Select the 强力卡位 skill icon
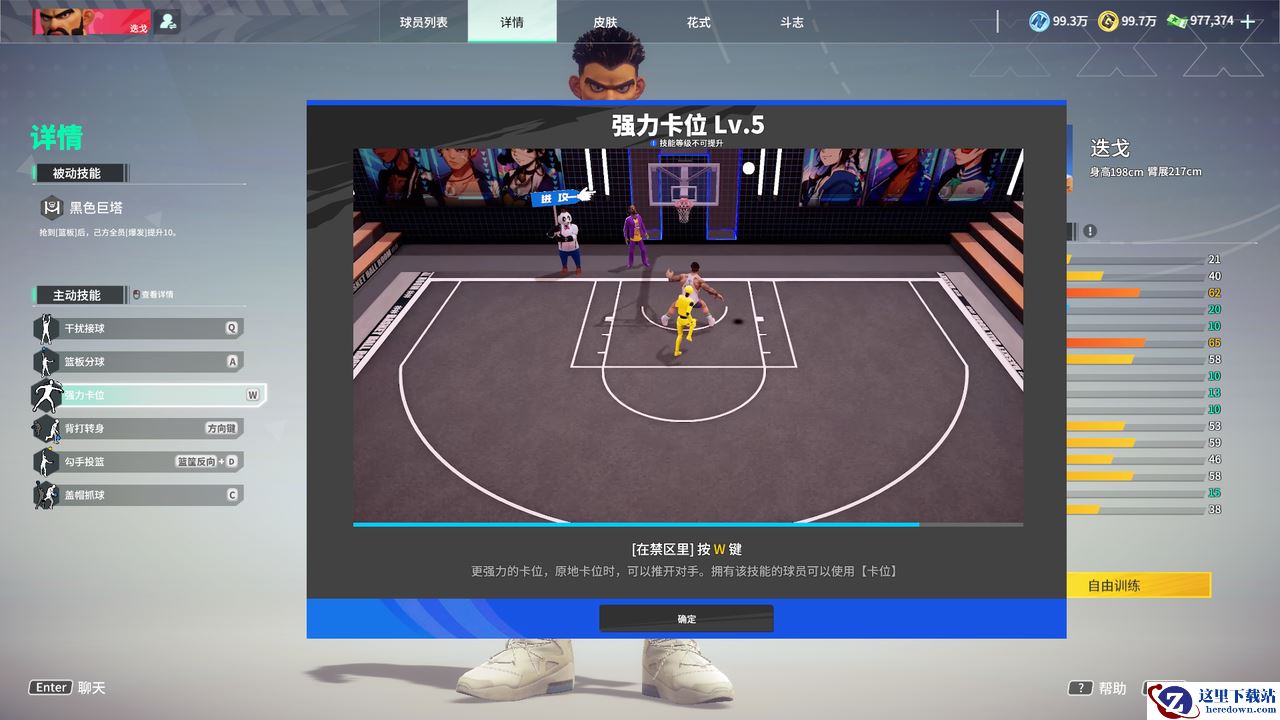Viewport: 1280px width, 720px height. pyautogui.click(x=47, y=395)
